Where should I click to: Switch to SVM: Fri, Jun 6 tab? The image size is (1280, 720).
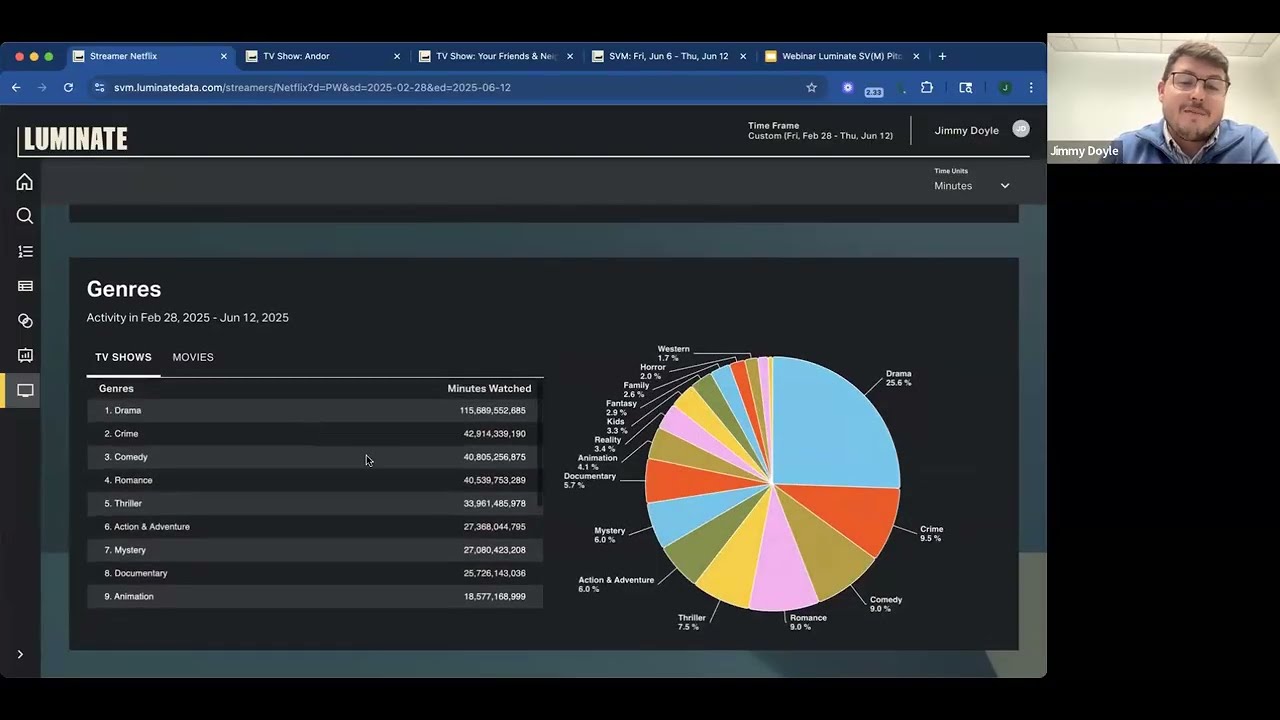coord(668,56)
